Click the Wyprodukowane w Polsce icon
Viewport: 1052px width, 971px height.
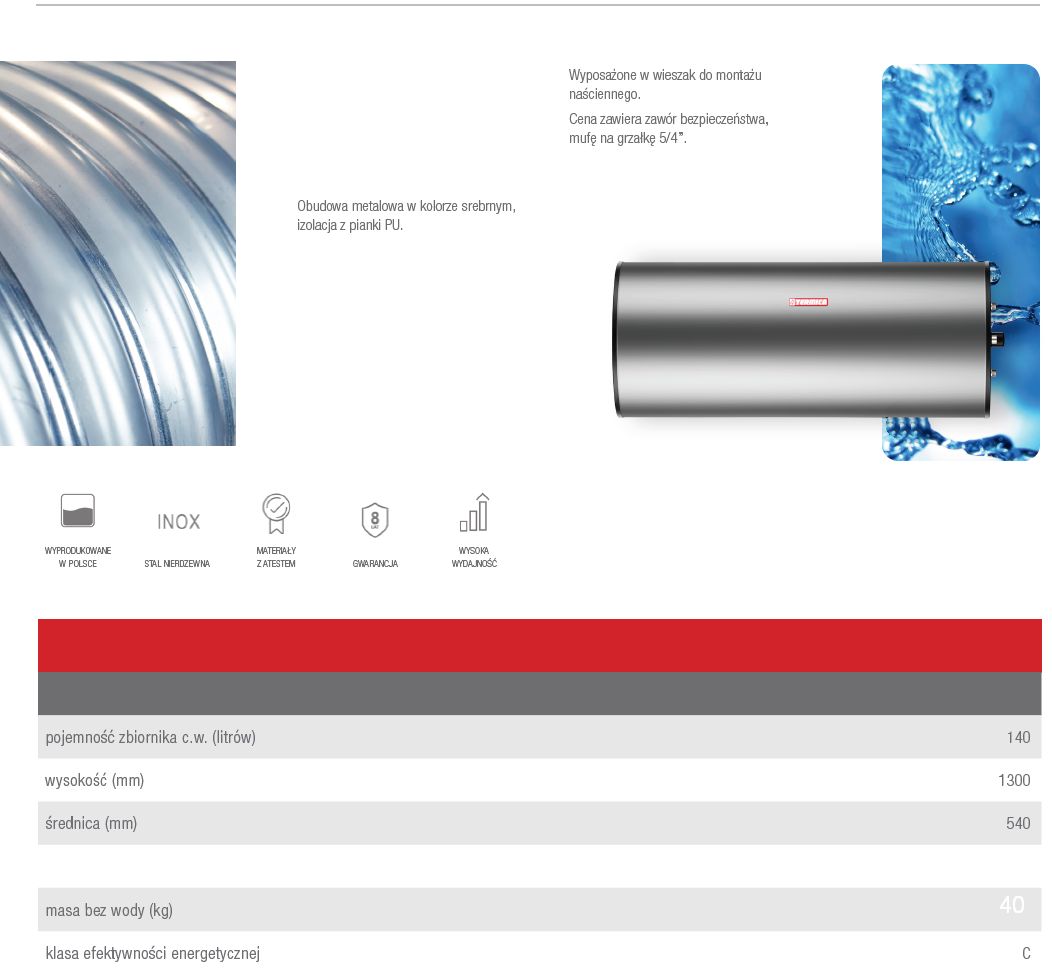point(78,511)
